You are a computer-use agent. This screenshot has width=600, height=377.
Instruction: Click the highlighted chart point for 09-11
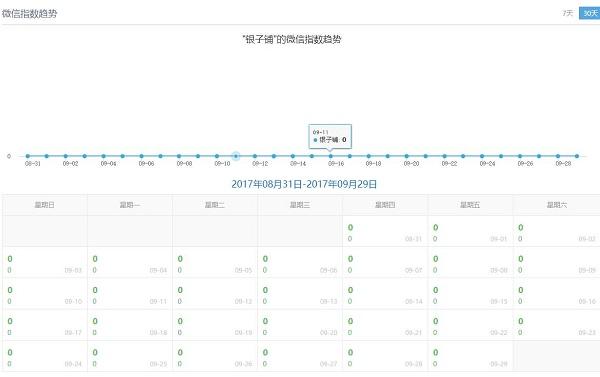(x=236, y=156)
